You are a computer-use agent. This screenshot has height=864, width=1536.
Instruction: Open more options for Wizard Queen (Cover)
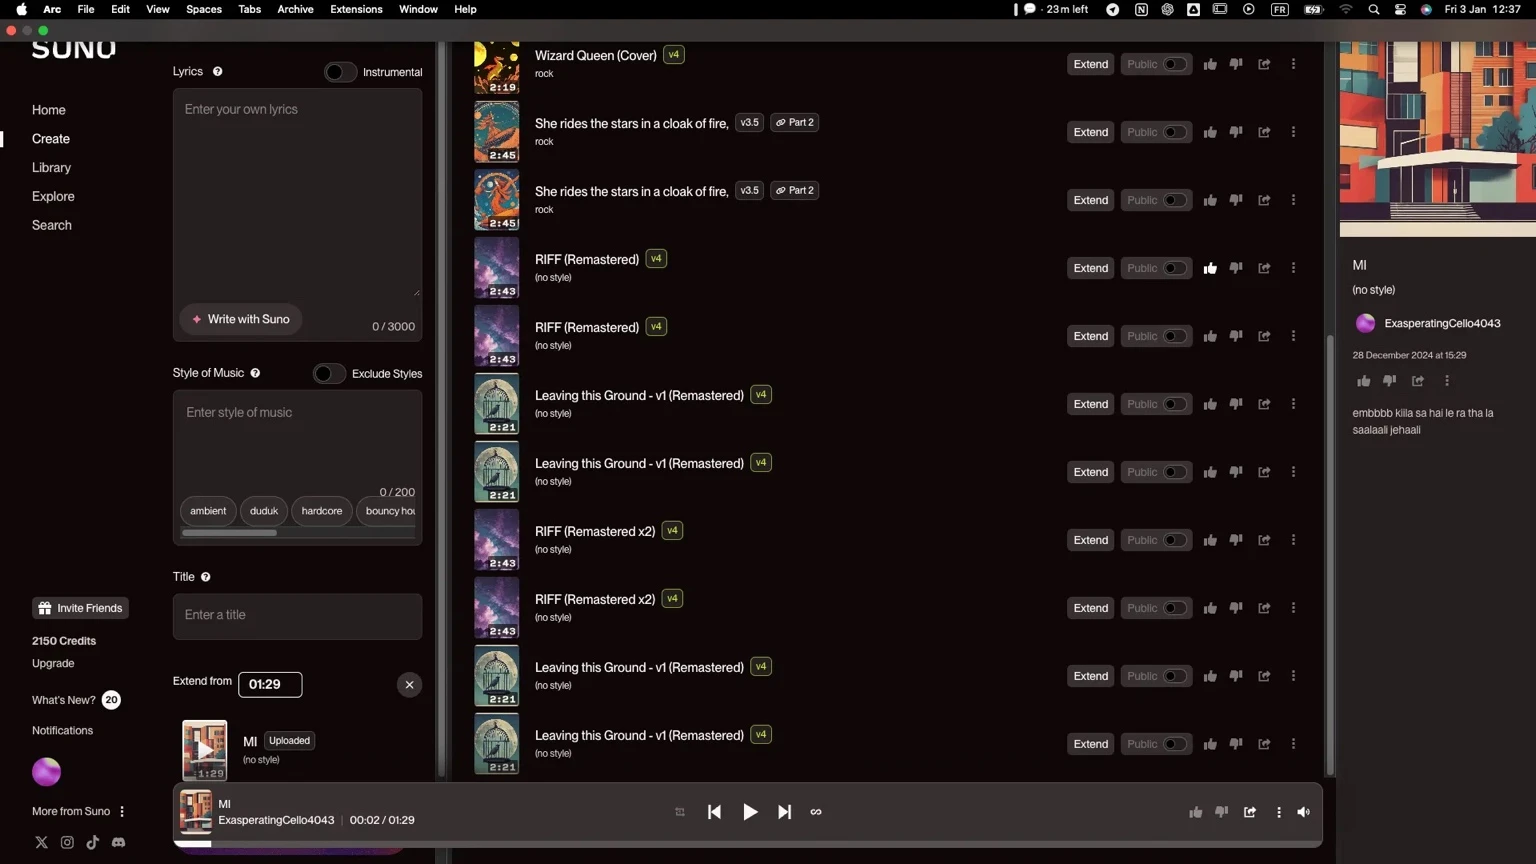click(x=1293, y=64)
